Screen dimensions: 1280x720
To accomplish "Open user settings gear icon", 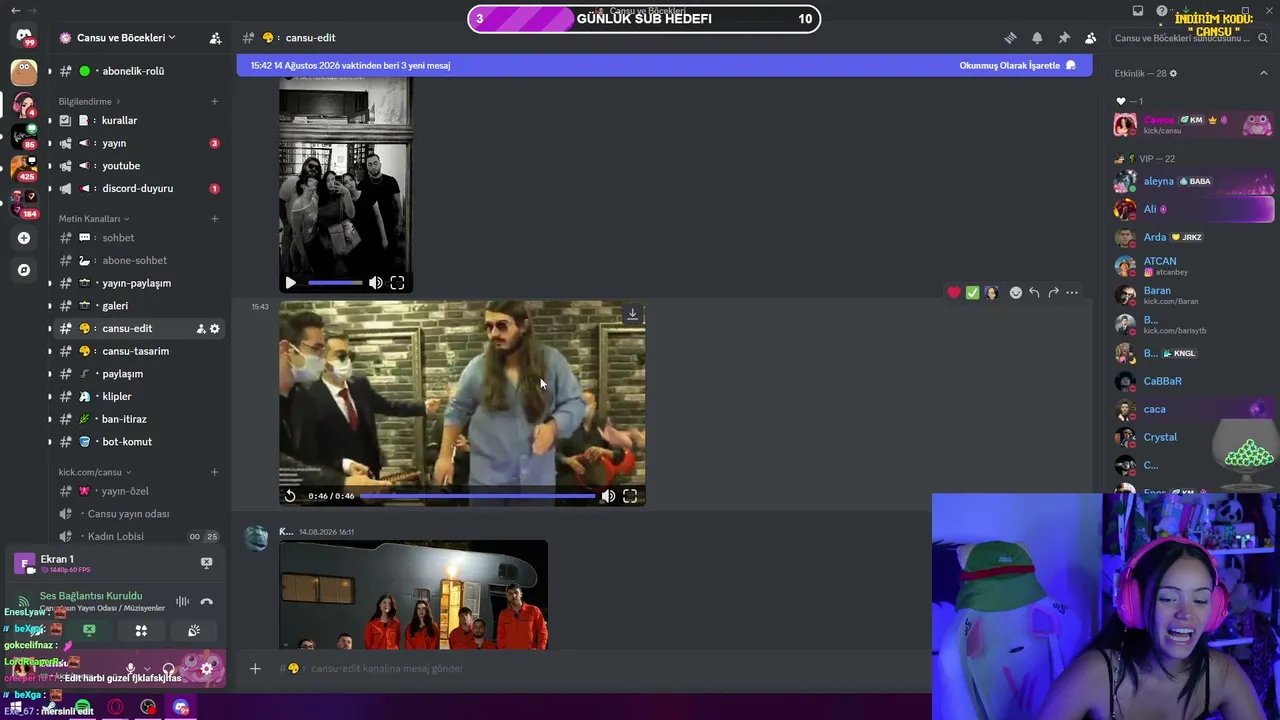I will [206, 668].
